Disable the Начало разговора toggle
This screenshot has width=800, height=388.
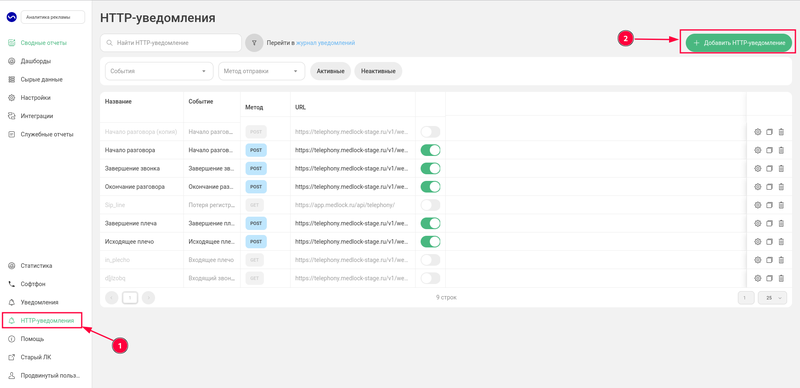coord(430,150)
